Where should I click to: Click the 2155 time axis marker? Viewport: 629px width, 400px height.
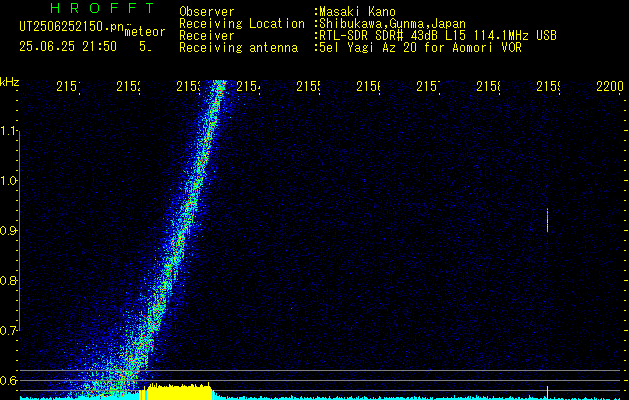point(308,86)
